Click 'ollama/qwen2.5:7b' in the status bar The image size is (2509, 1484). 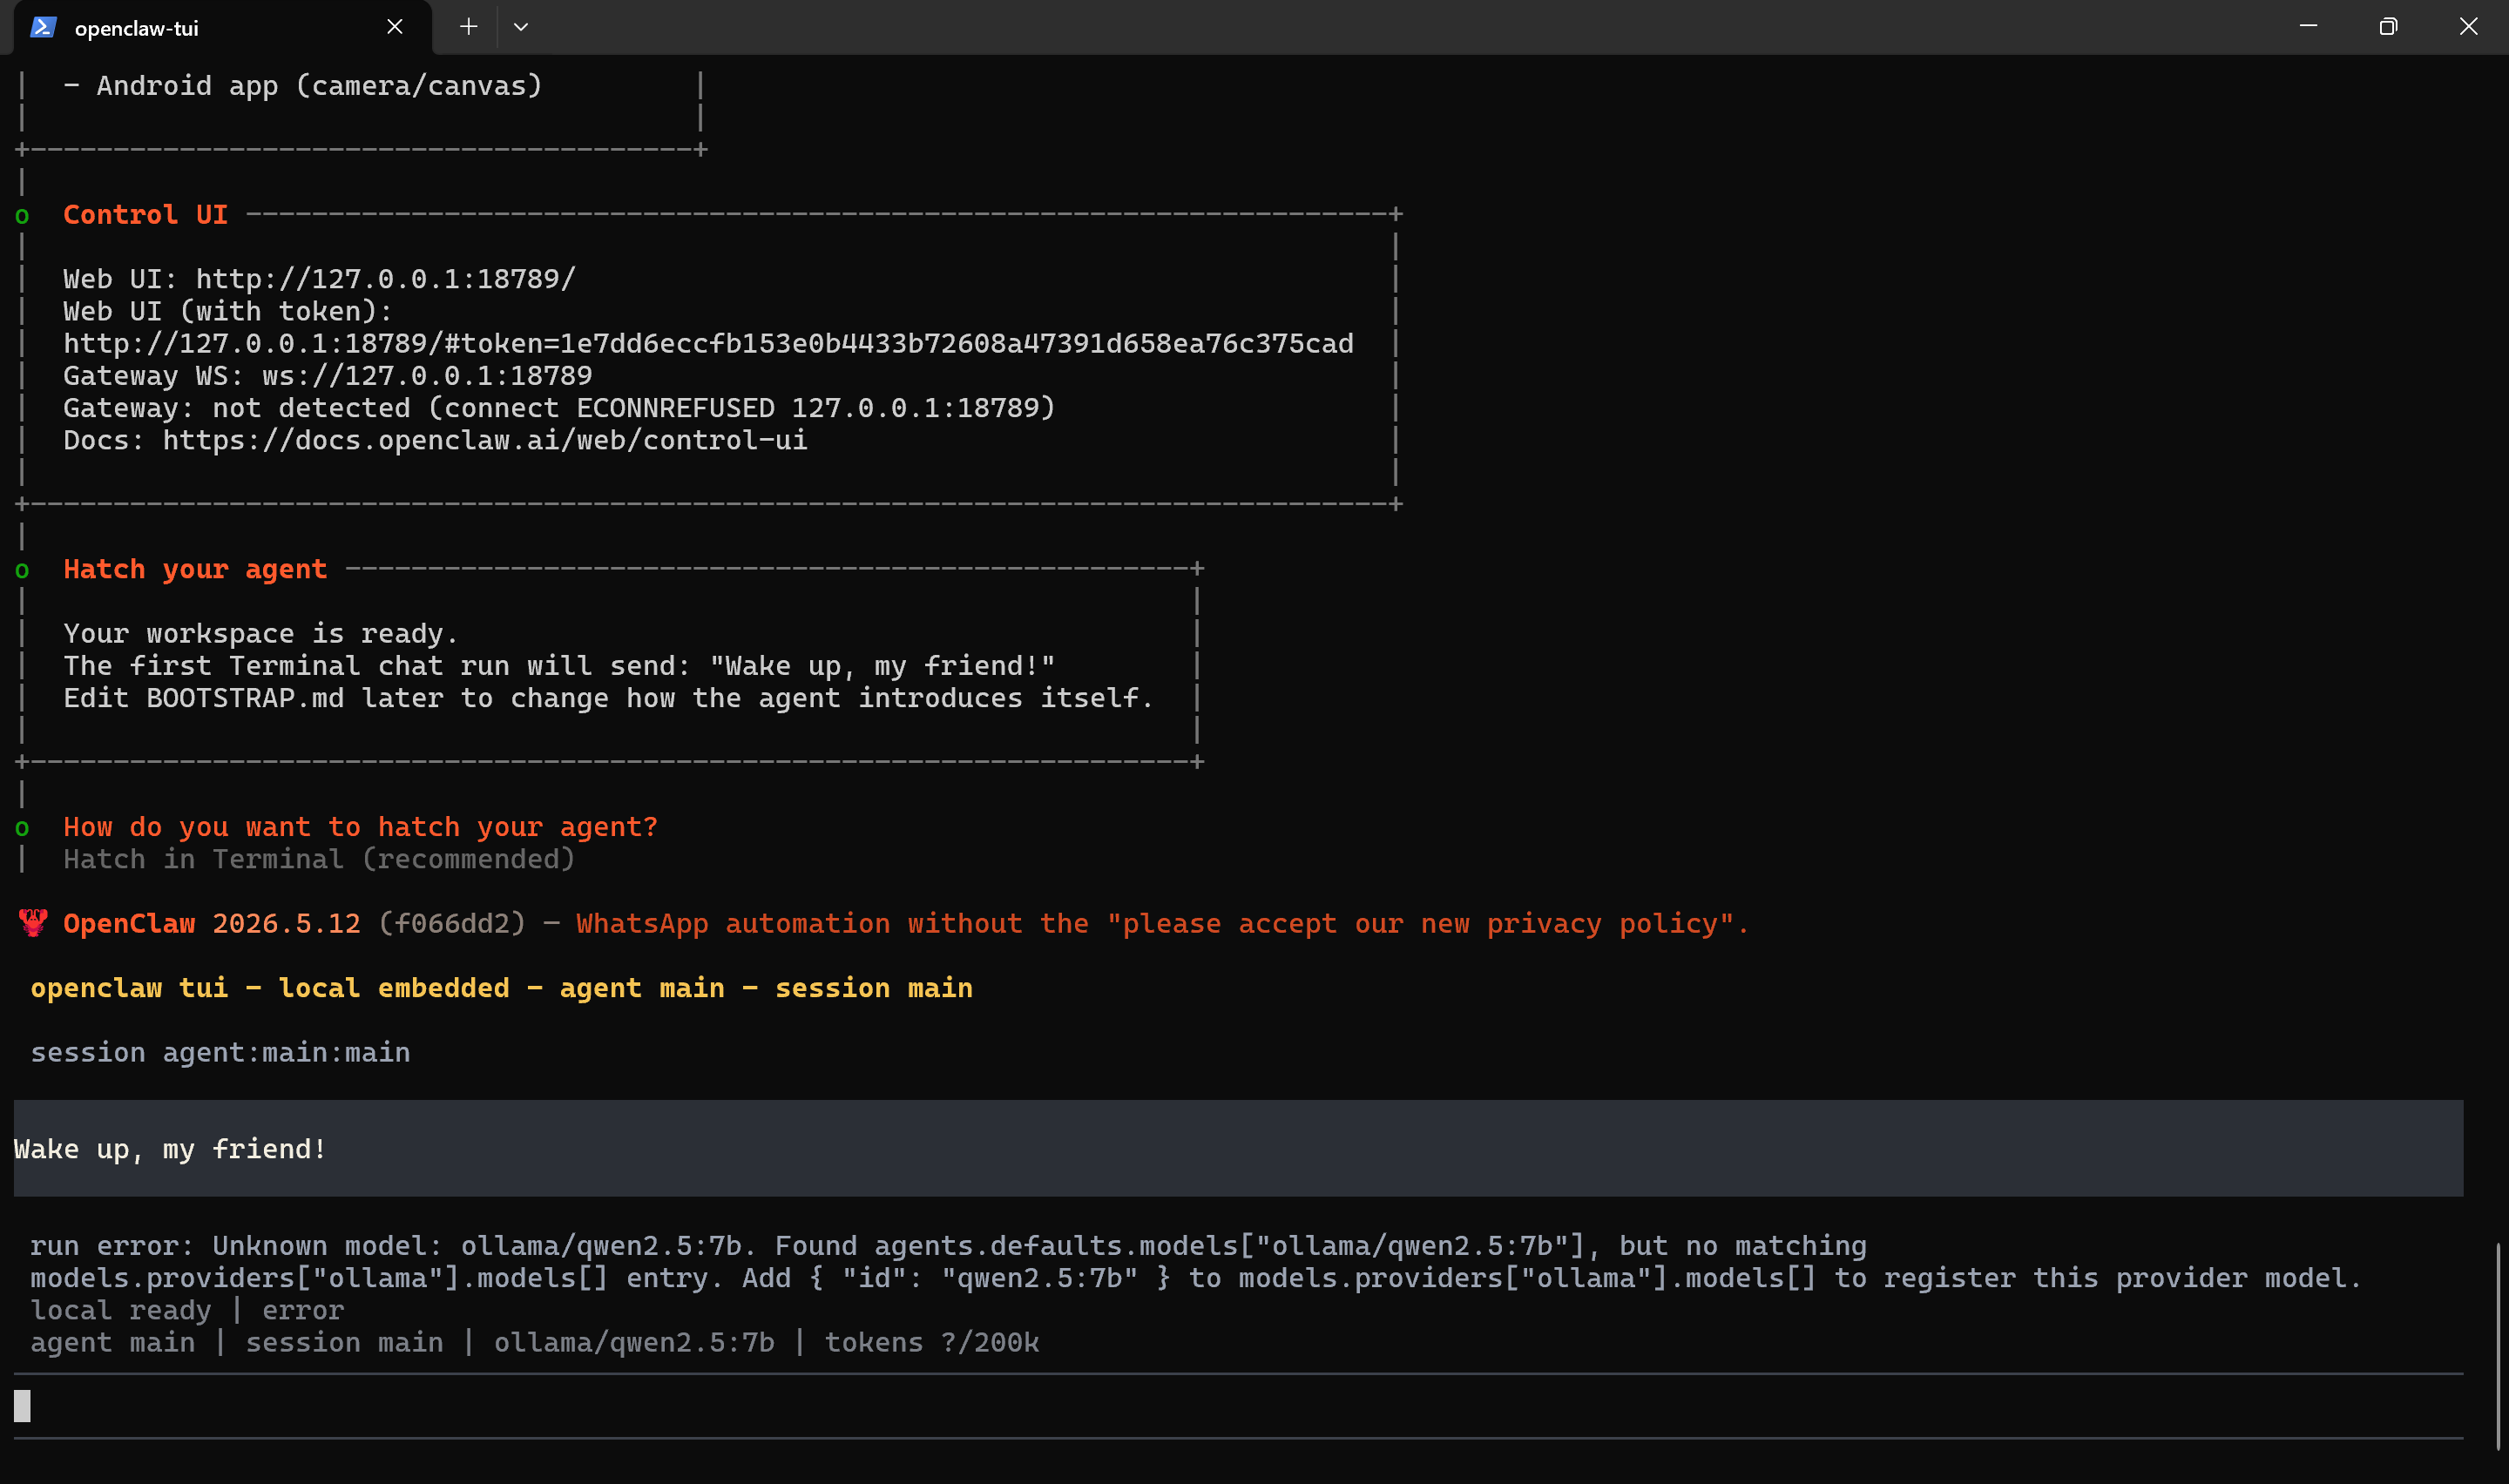point(634,1343)
